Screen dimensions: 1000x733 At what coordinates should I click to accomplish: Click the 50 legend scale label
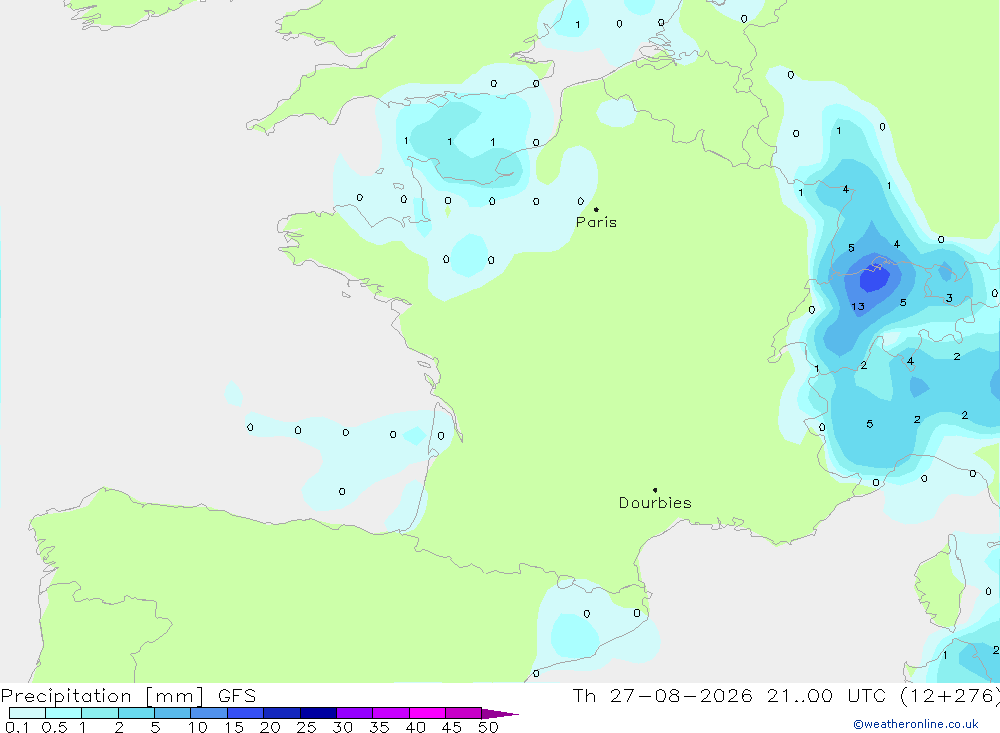tap(488, 727)
